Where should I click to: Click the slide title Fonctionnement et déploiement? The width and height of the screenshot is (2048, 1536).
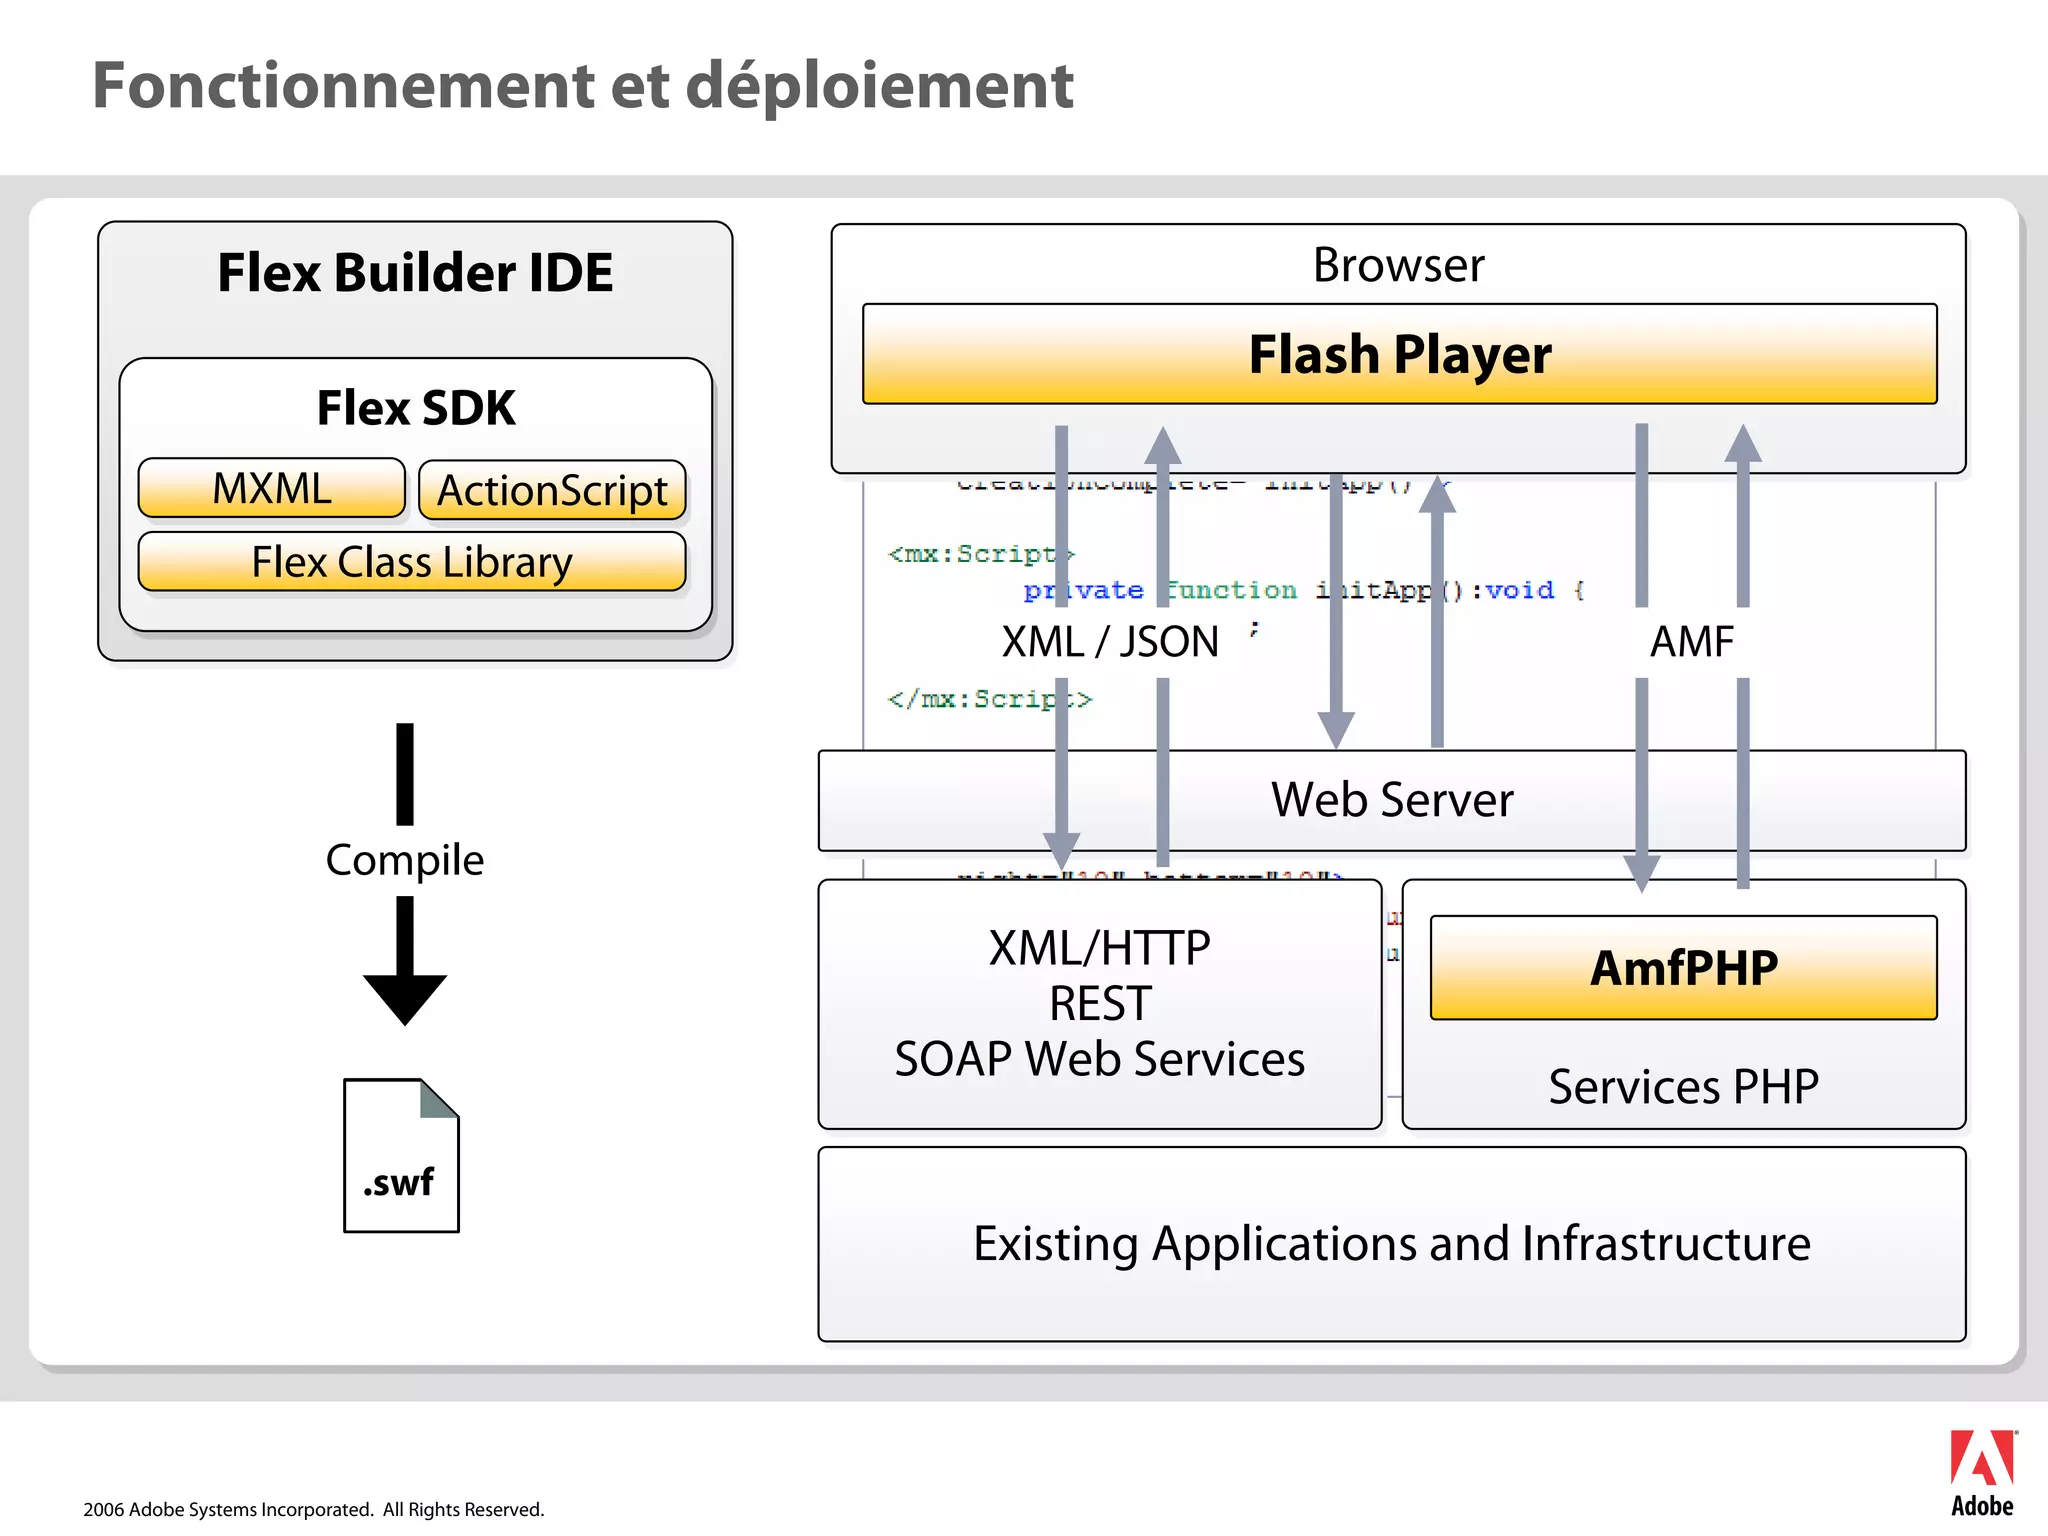click(x=583, y=86)
